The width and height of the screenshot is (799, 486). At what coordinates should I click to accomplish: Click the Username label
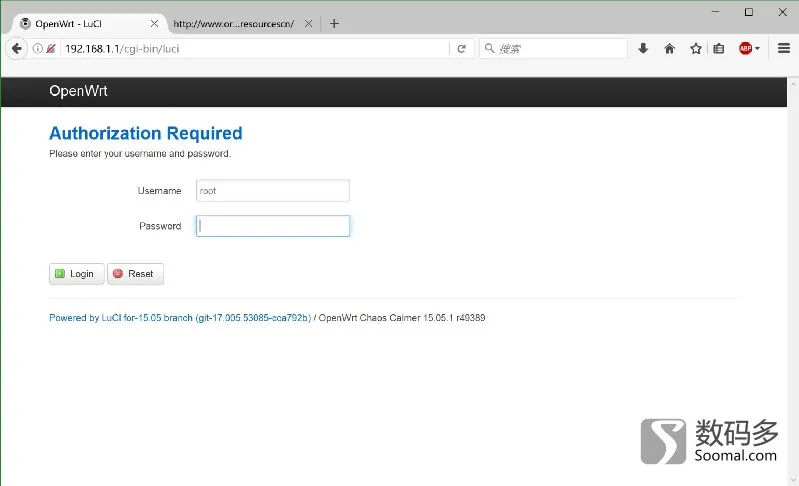159,191
